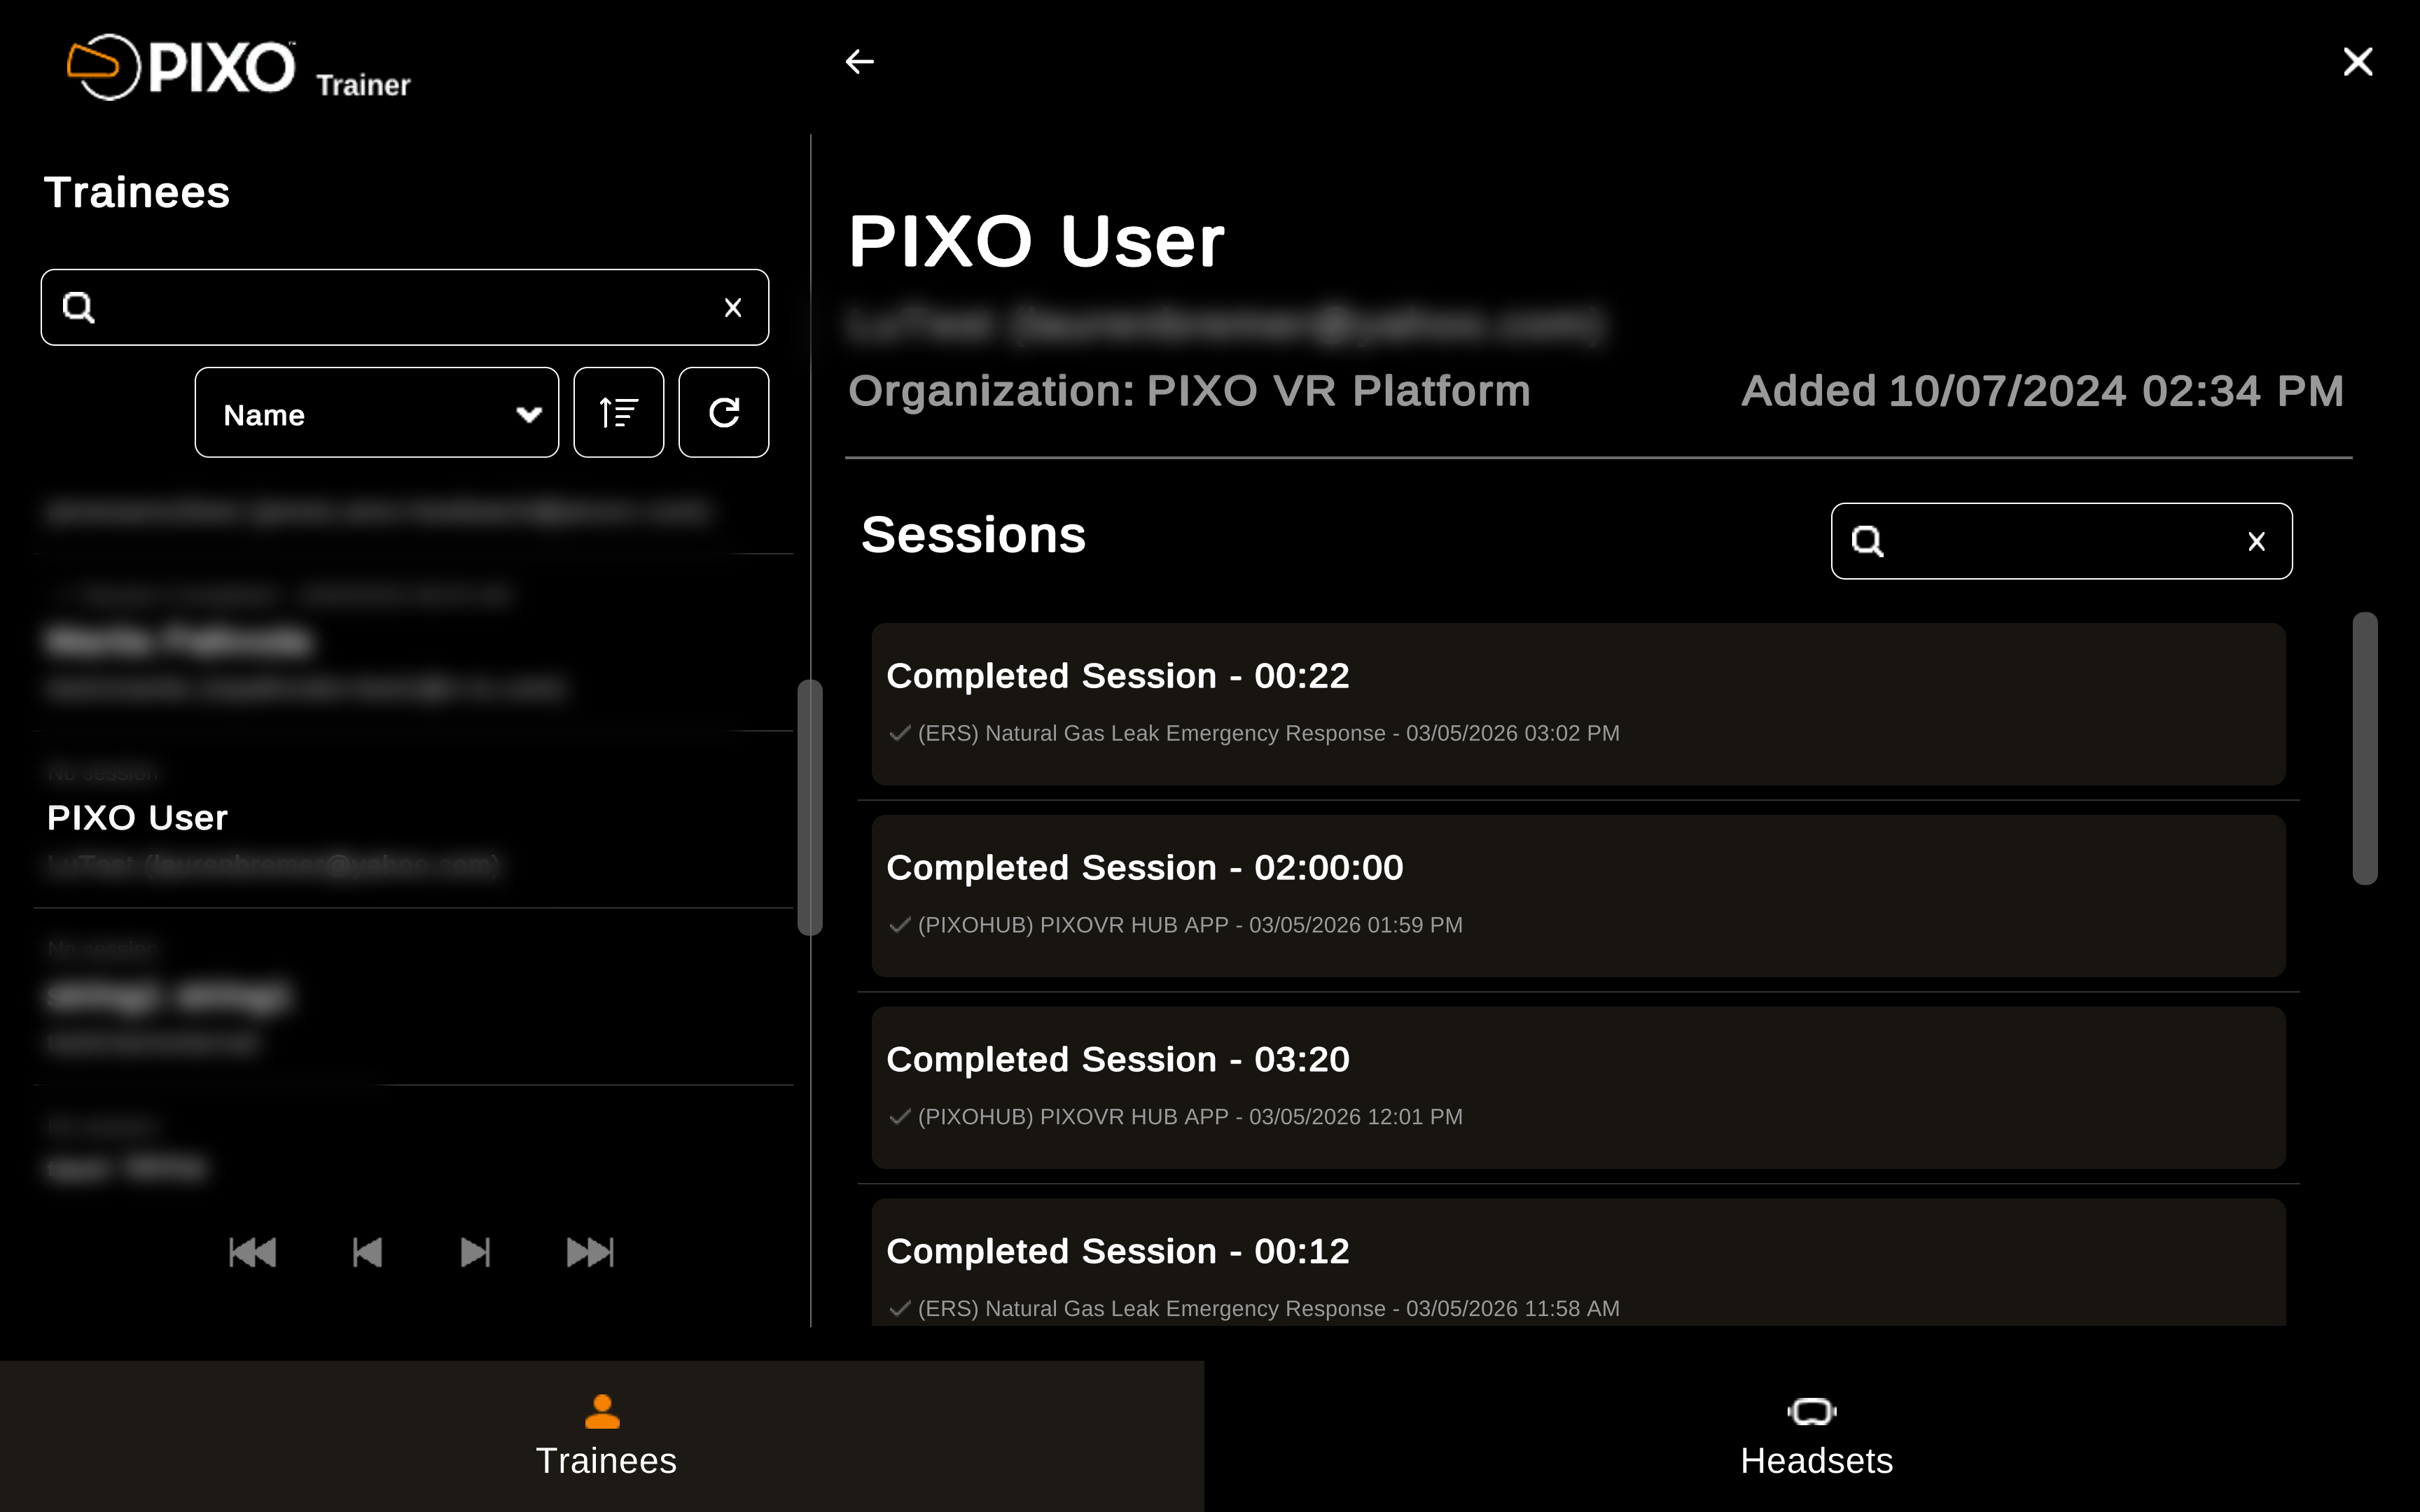
Task: Open the 03:20 Completed Session
Action: pyautogui.click(x=1577, y=1087)
